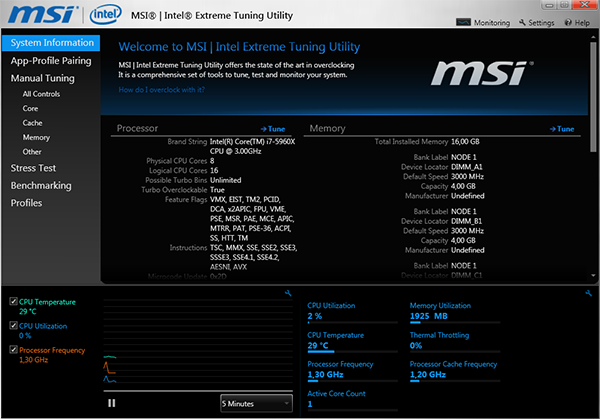Click wrench icon above the stats panel
The width and height of the screenshot is (600, 419).
point(589,293)
